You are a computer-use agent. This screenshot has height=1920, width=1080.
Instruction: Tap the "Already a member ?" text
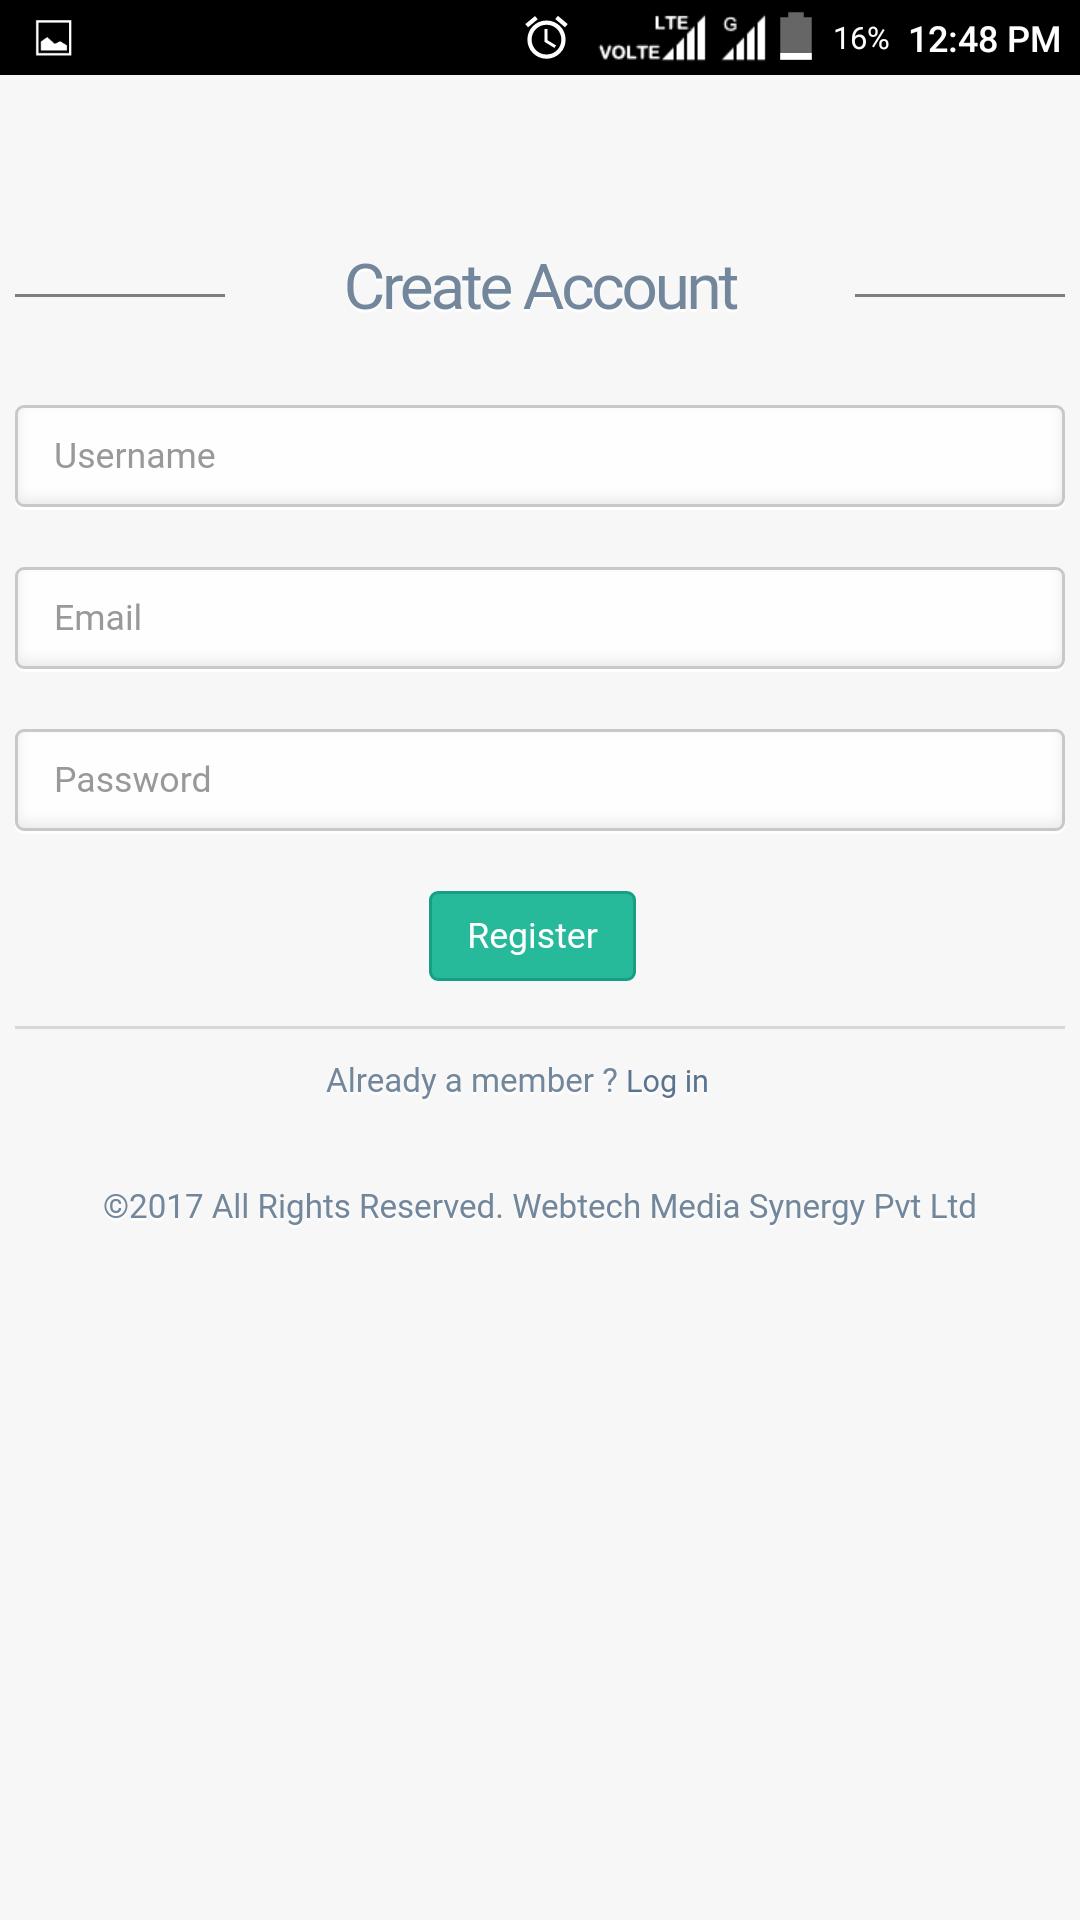click(x=472, y=1081)
